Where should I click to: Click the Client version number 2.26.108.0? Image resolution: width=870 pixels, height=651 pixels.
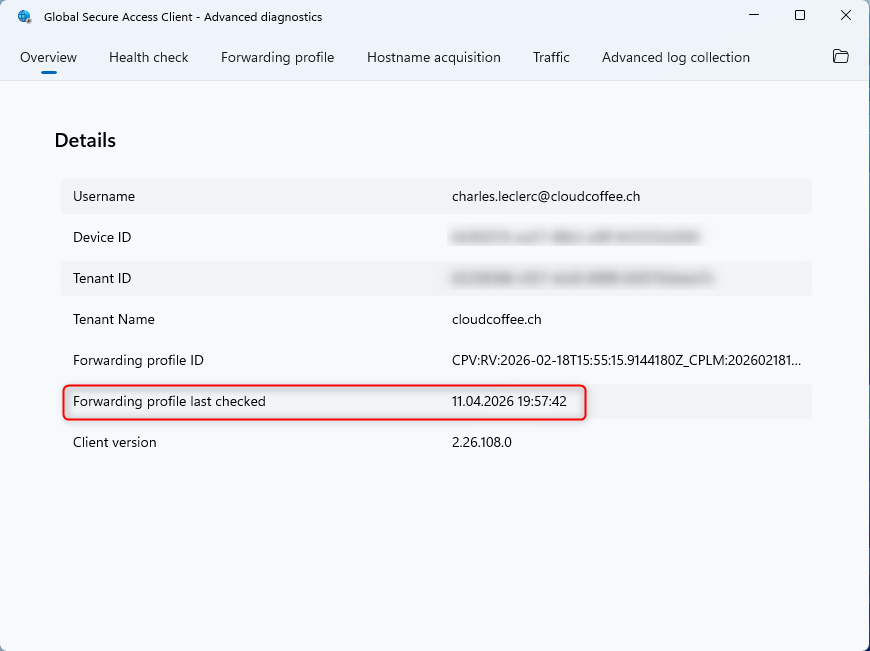point(482,442)
